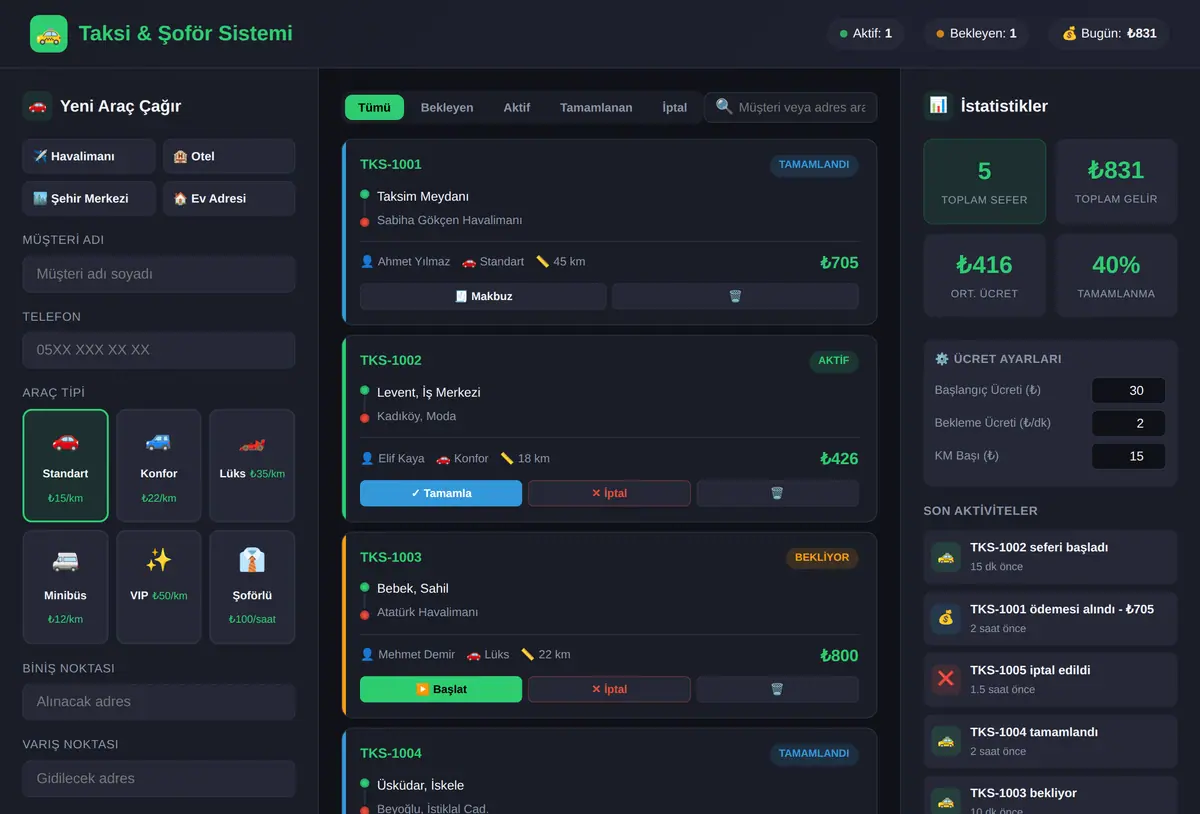Start trip TKS-1003 with Başlat button
Image resolution: width=1200 pixels, height=814 pixels.
pyautogui.click(x=441, y=689)
